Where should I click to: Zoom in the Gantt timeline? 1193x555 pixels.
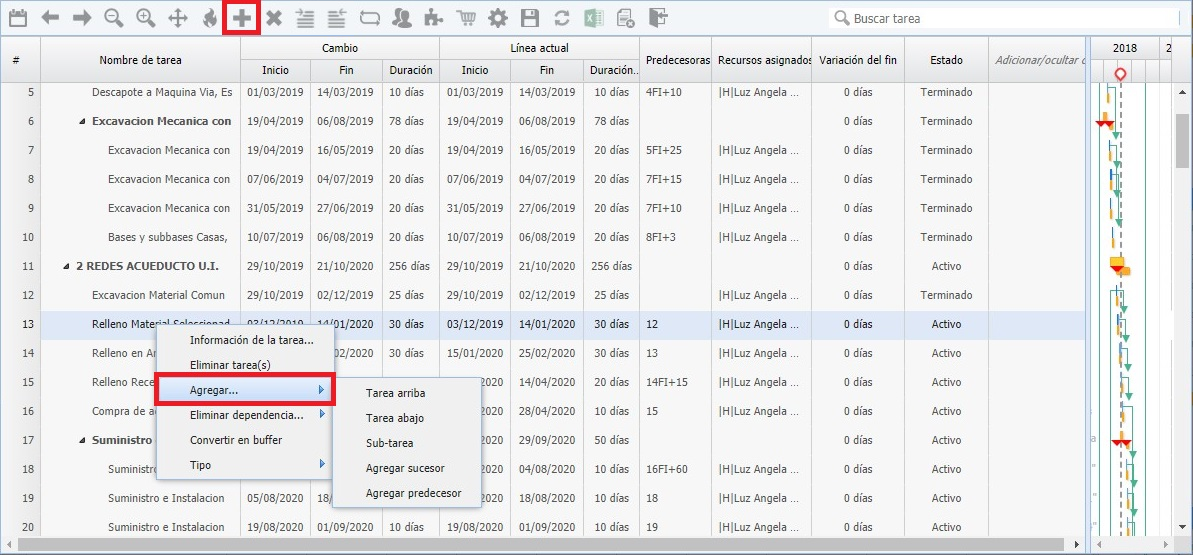146,18
